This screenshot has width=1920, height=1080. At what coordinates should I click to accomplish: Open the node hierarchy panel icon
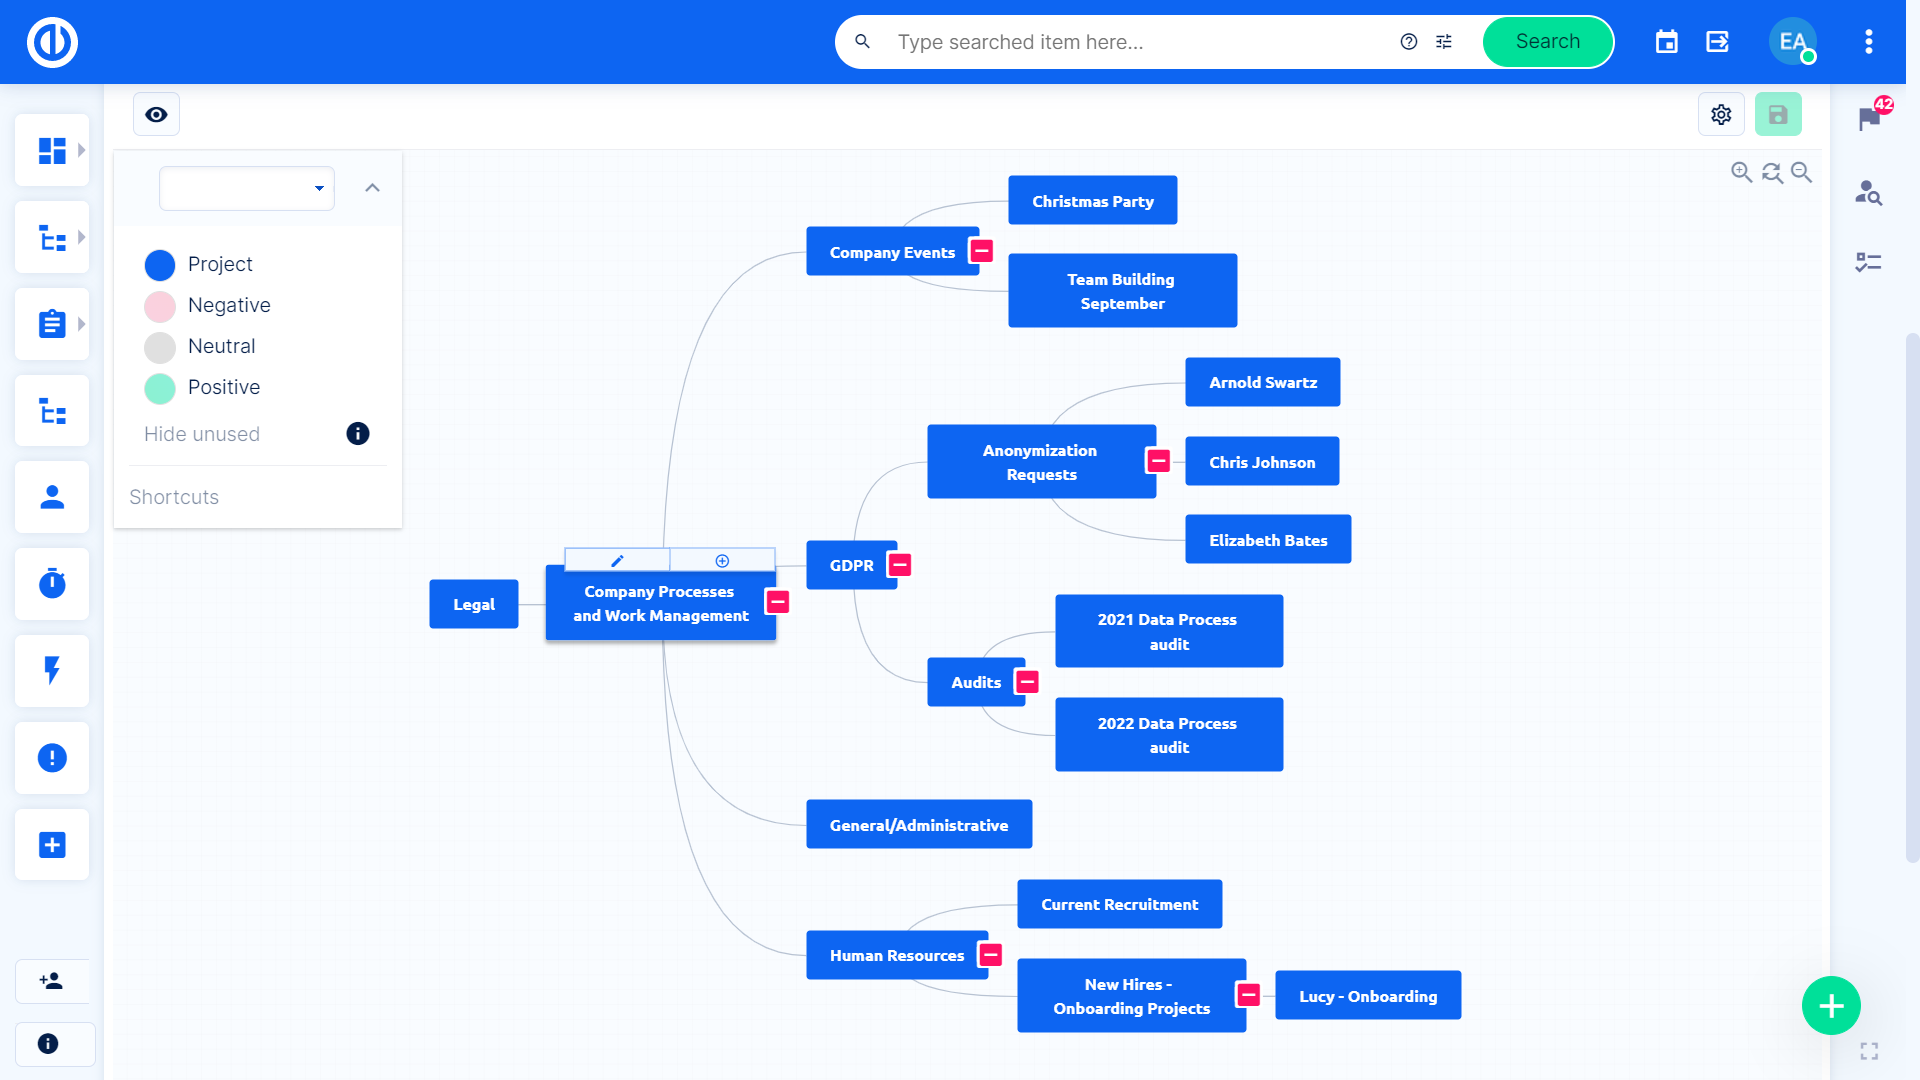[x=50, y=411]
